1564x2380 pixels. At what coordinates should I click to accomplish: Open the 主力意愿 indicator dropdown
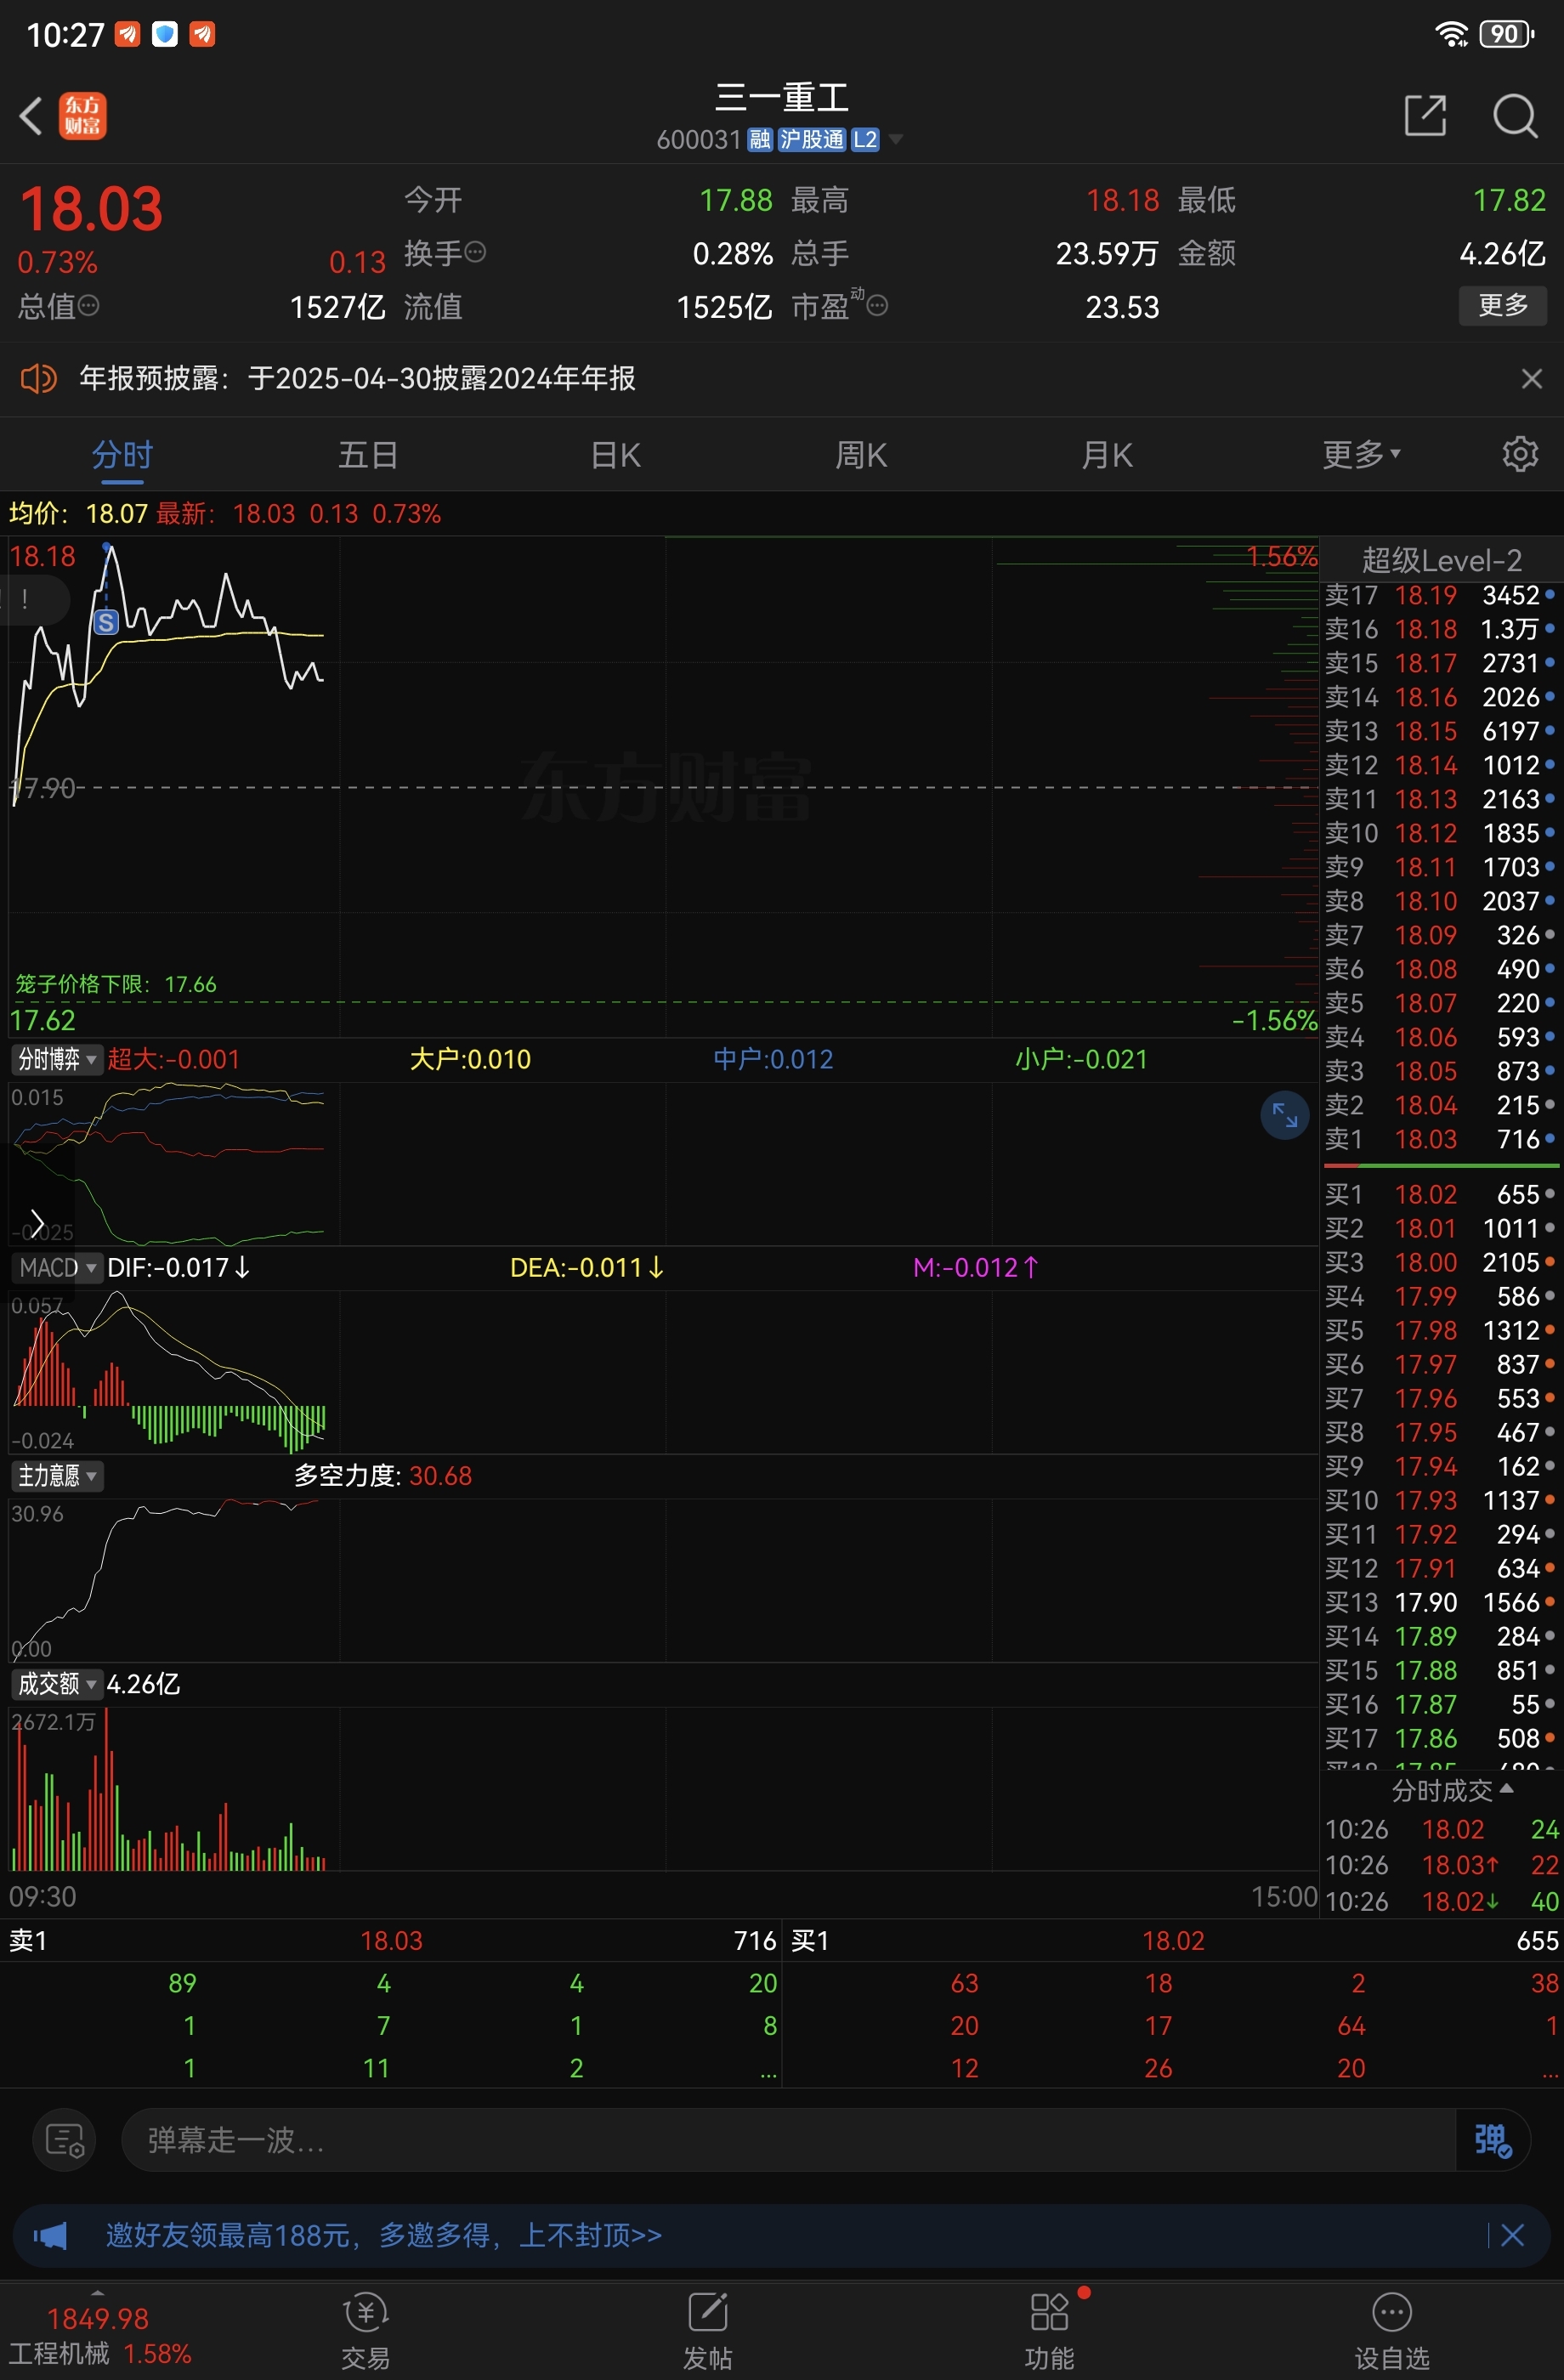[x=57, y=1476]
